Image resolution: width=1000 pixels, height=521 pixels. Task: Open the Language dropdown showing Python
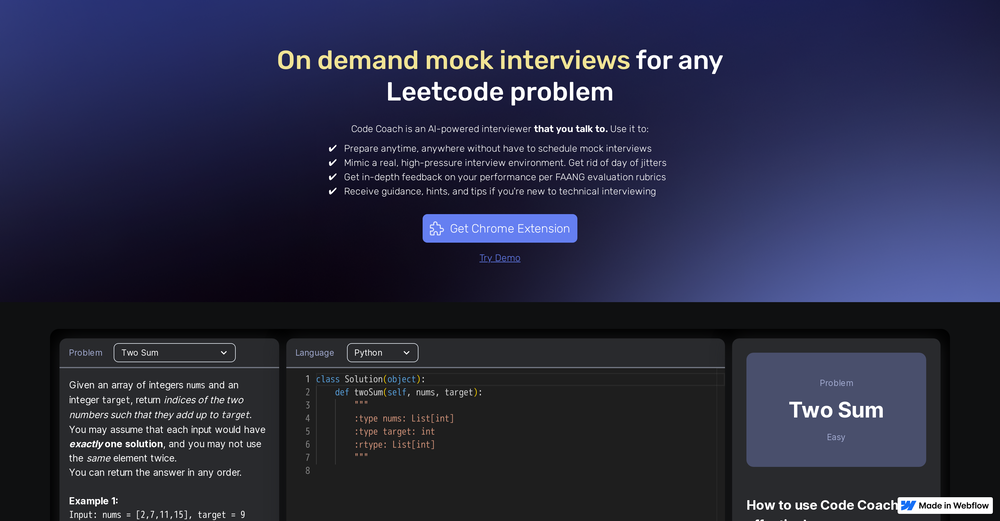click(x=382, y=353)
